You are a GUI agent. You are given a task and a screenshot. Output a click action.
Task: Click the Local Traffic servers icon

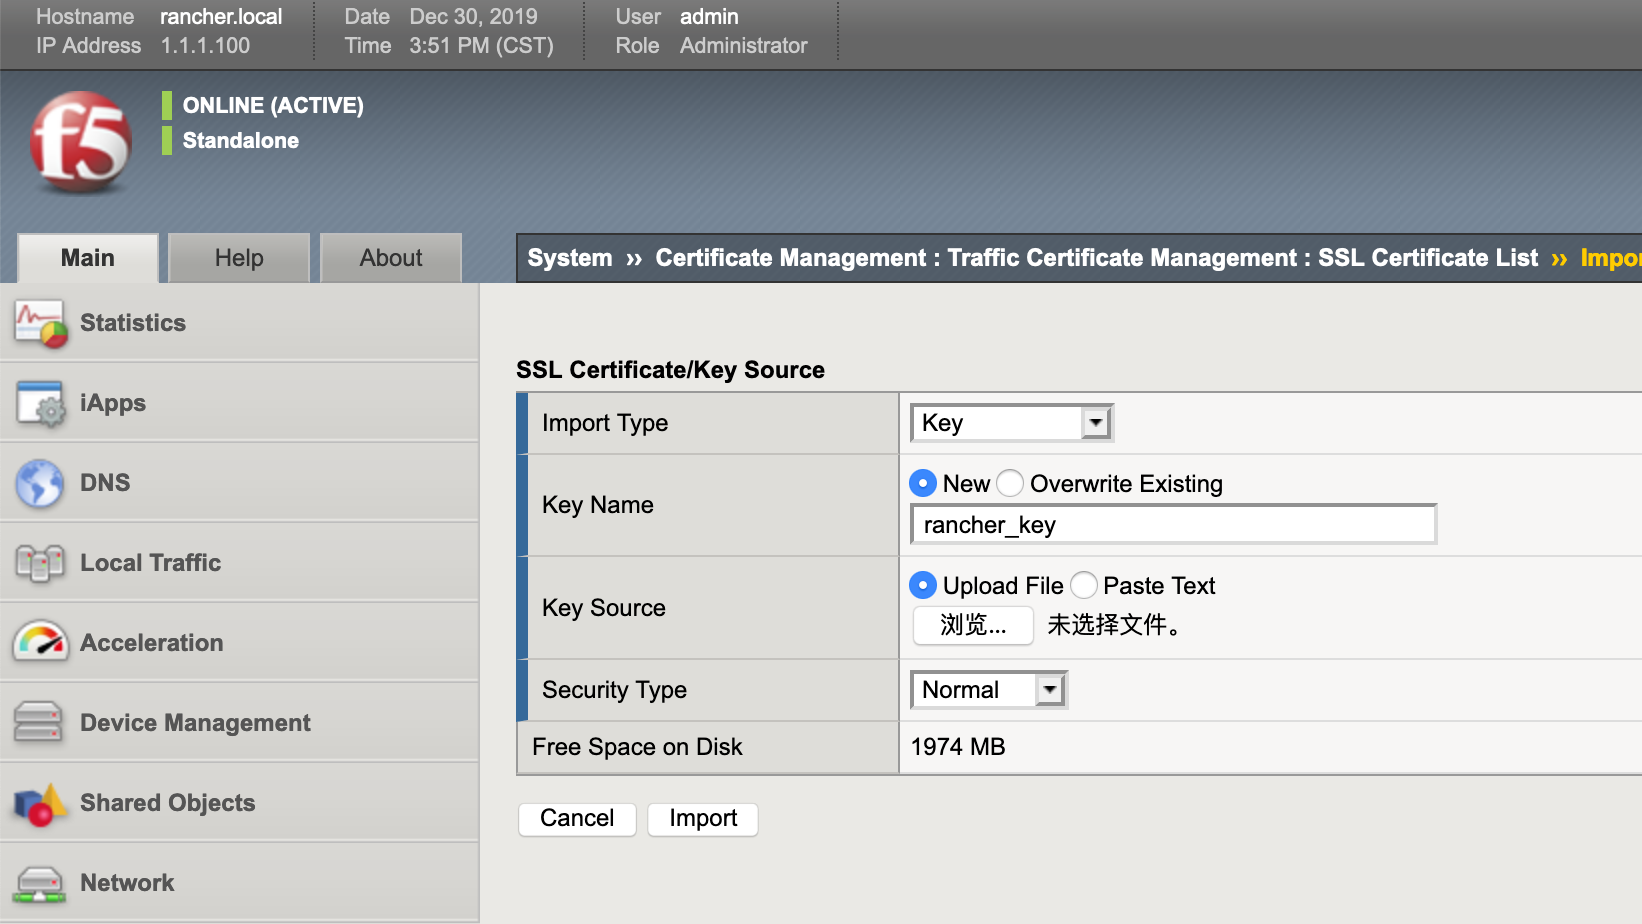[x=40, y=563]
